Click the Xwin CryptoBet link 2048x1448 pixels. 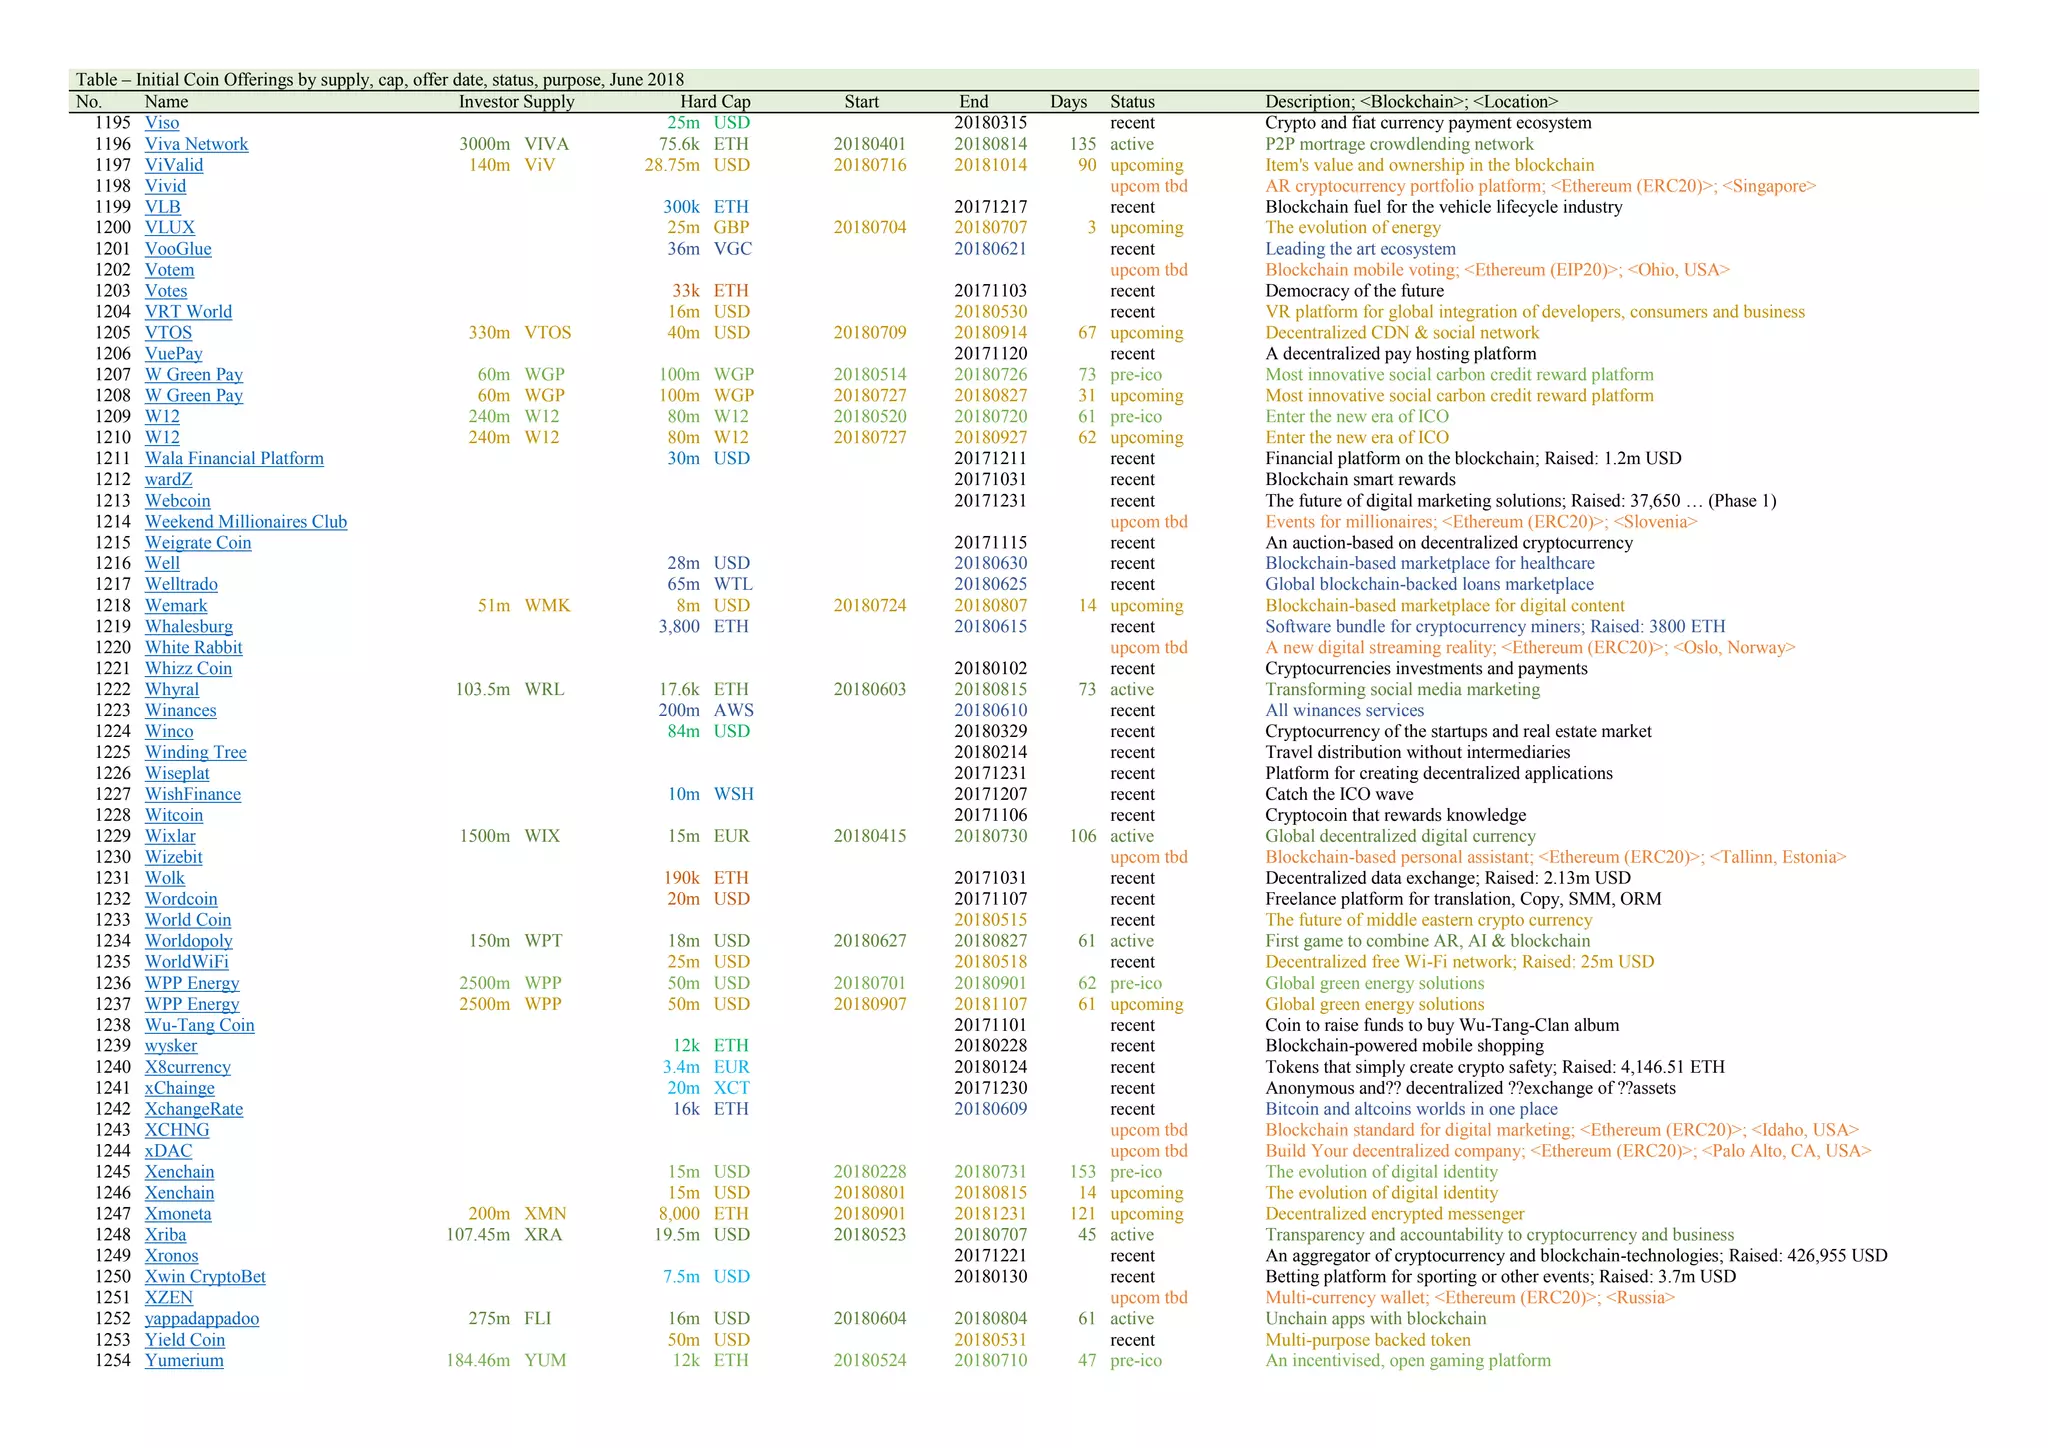205,1276
